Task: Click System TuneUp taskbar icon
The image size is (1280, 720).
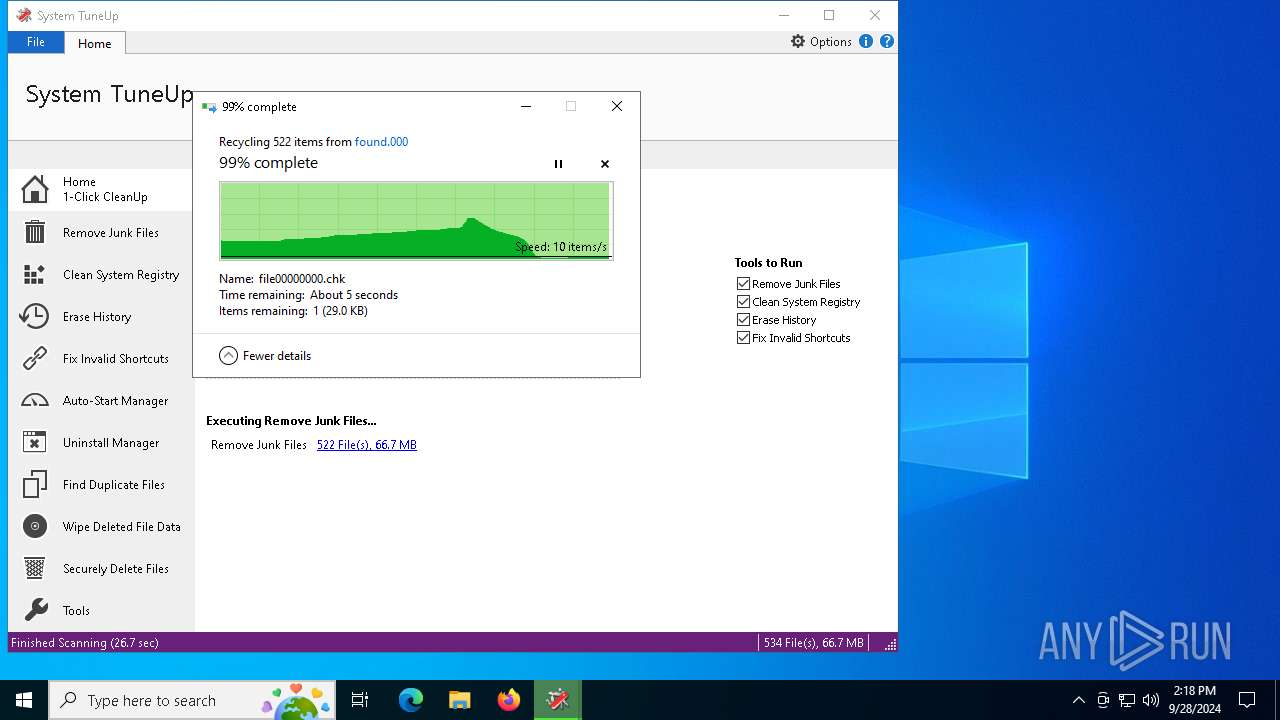Action: point(558,700)
